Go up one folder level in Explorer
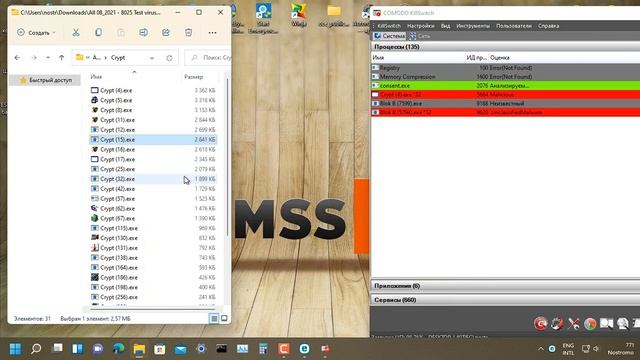640x360 pixels. click(x=61, y=58)
